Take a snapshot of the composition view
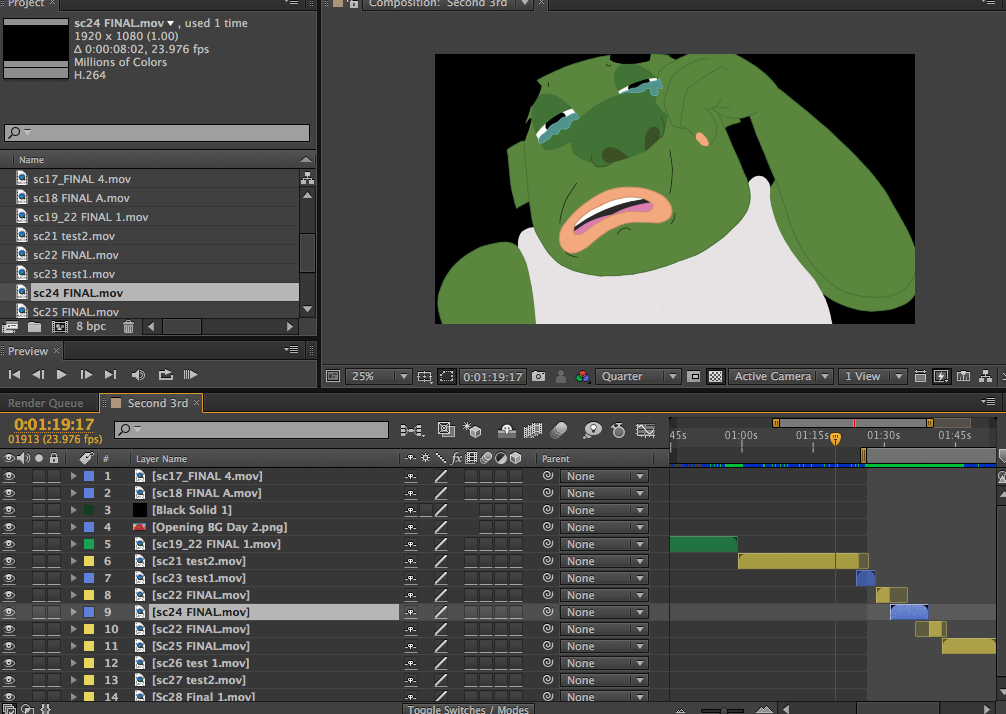 click(540, 376)
